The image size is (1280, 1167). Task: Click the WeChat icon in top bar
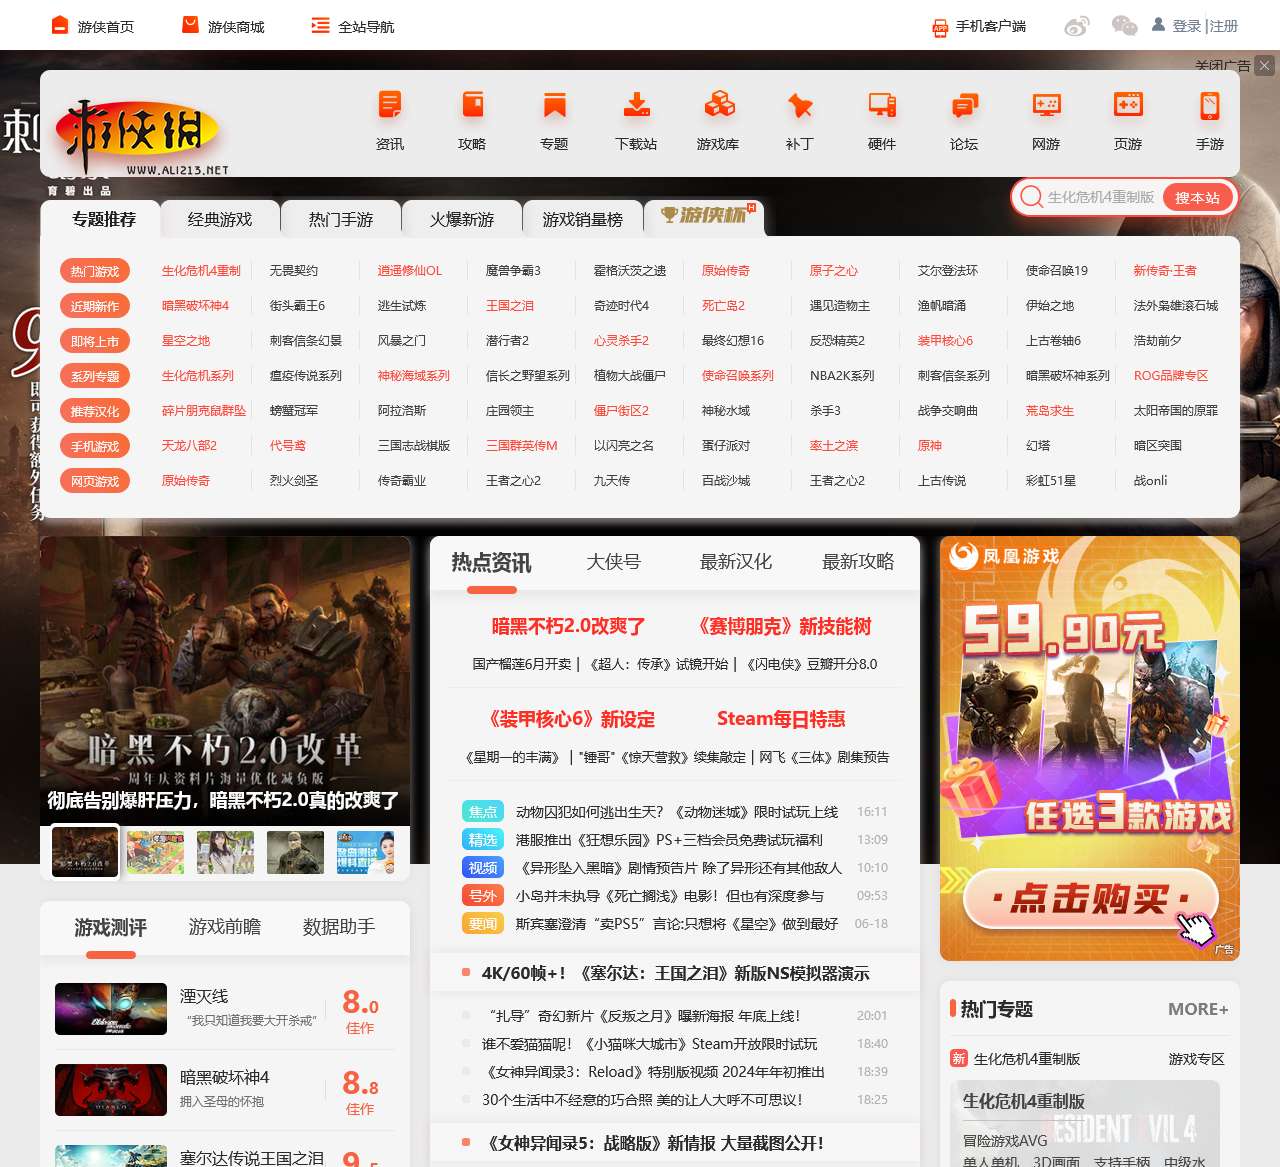click(x=1125, y=26)
